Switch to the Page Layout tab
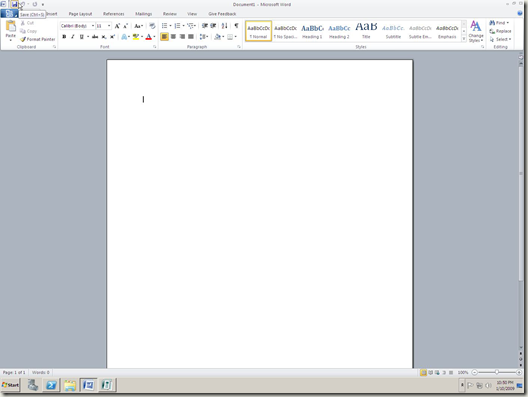The width and height of the screenshot is (528, 397). (80, 14)
